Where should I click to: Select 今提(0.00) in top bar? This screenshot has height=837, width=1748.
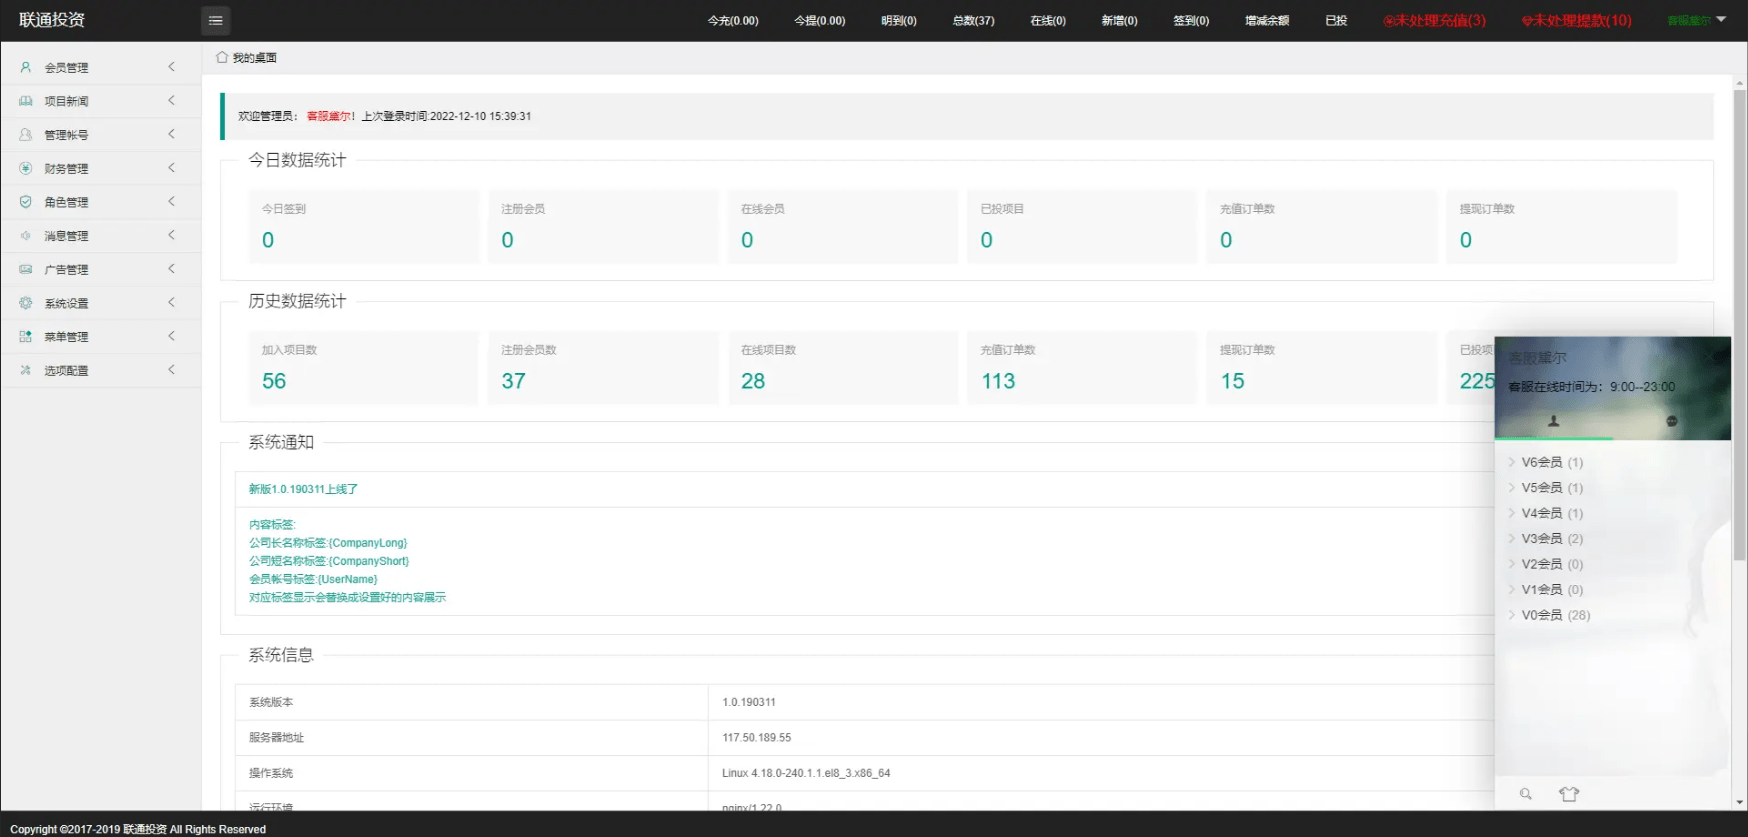[x=820, y=20]
